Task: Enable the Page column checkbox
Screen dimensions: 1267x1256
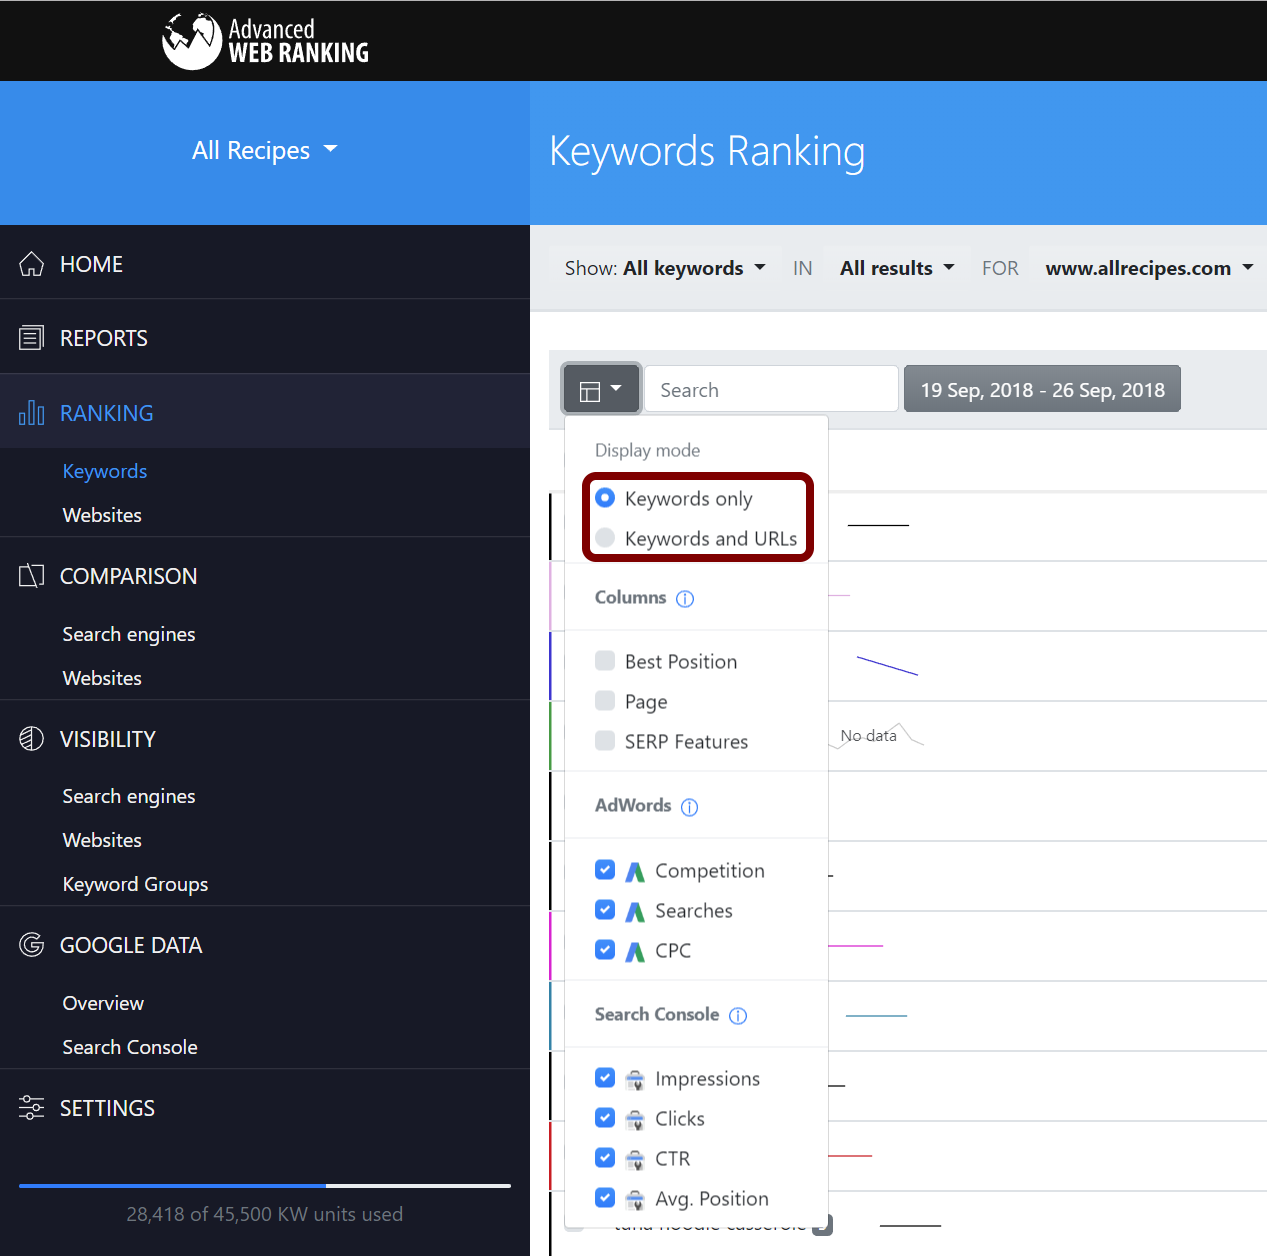Action: [605, 700]
